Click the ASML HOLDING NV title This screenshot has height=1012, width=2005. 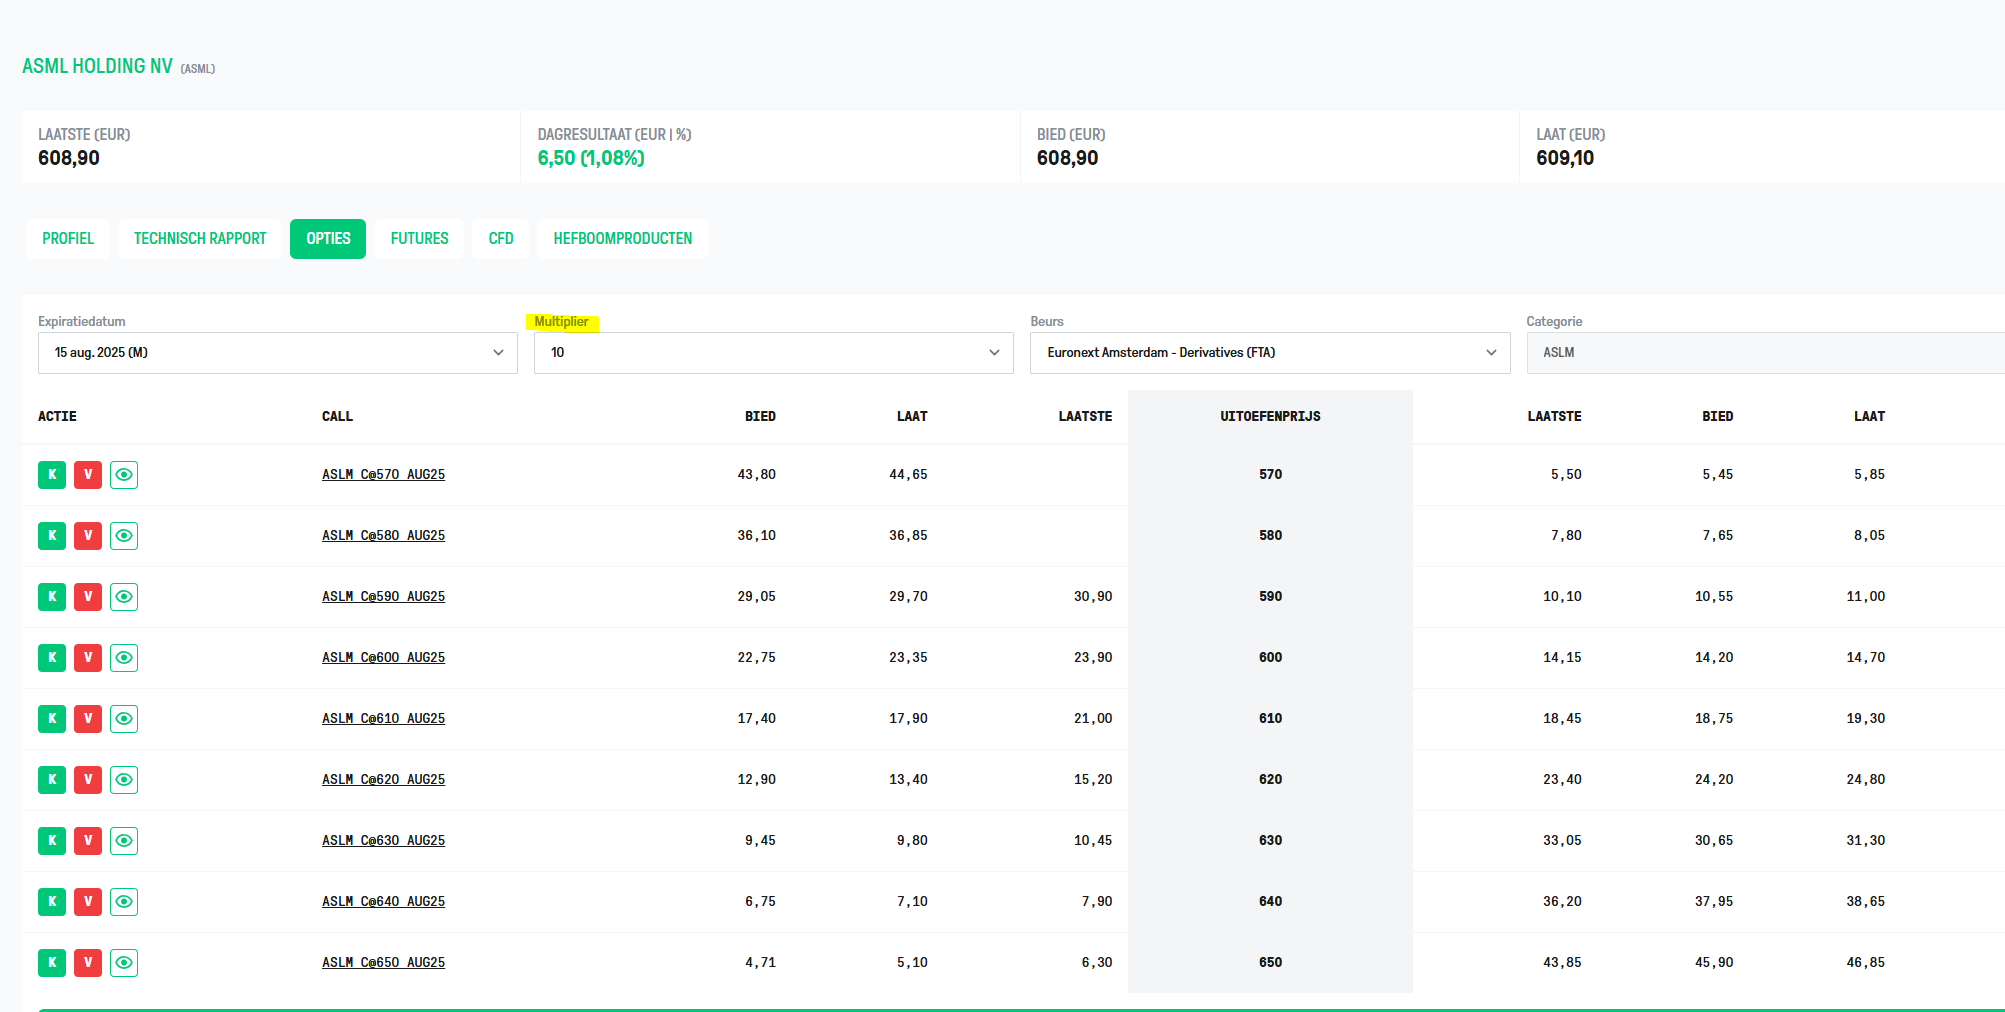pos(97,66)
